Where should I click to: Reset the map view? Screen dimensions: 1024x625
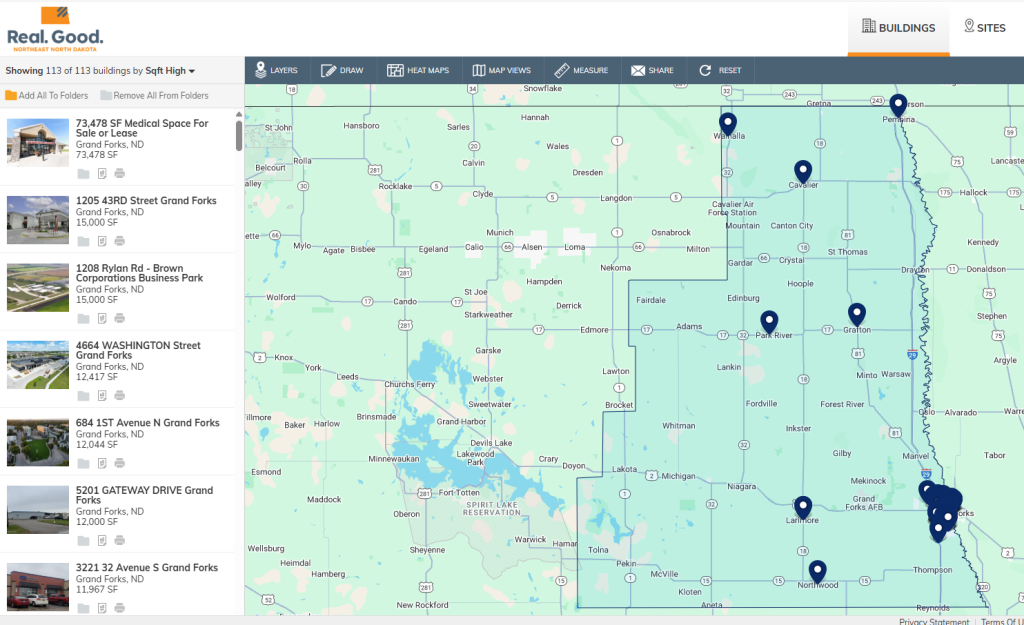coord(720,71)
